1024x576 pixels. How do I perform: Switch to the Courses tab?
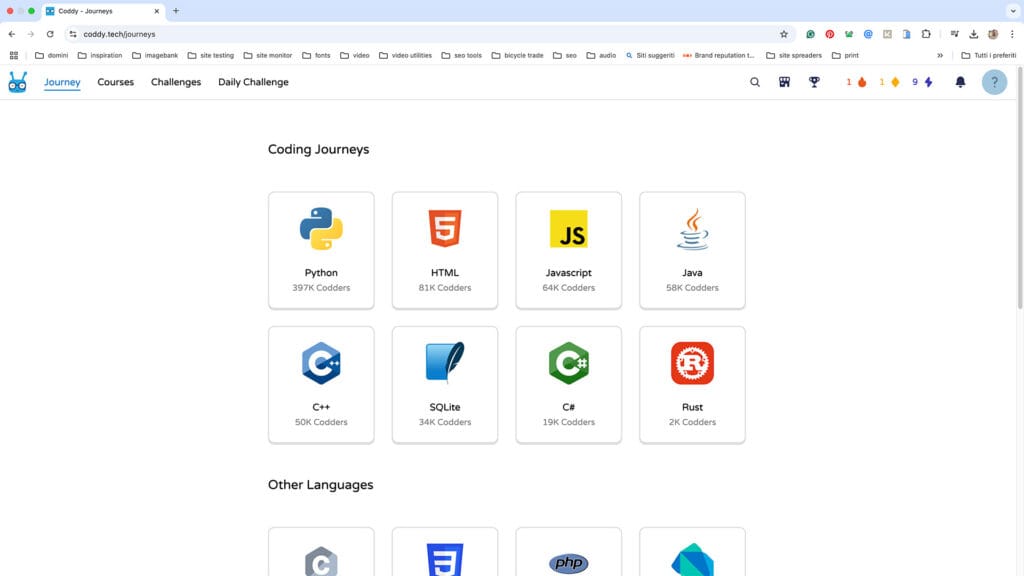pos(115,82)
